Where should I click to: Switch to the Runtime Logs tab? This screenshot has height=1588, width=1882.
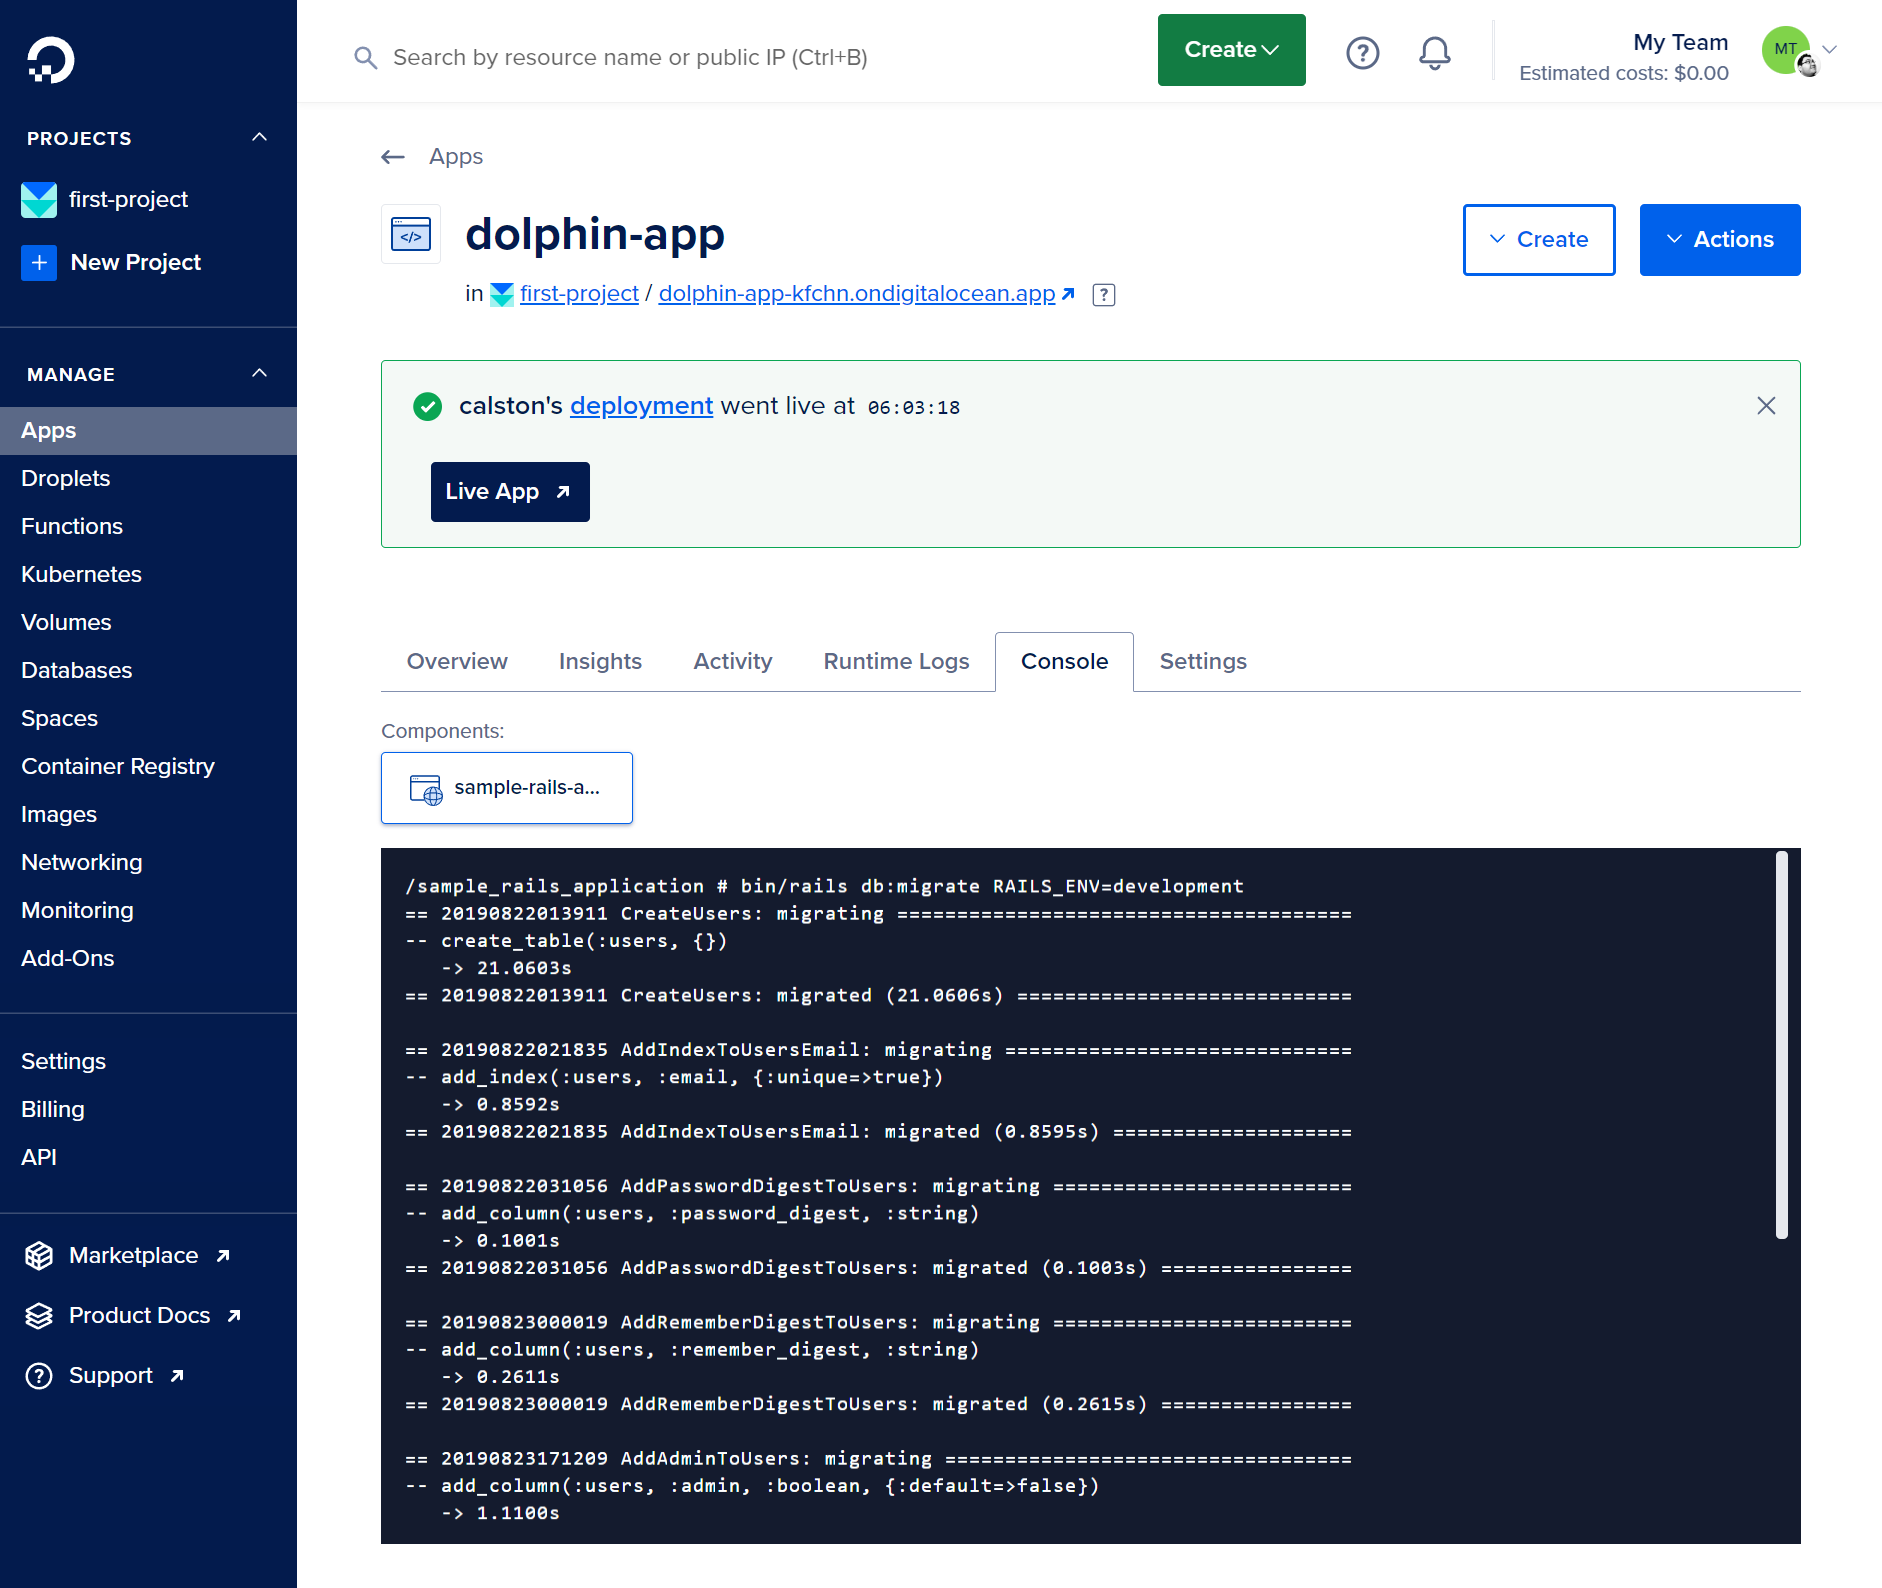(x=896, y=662)
